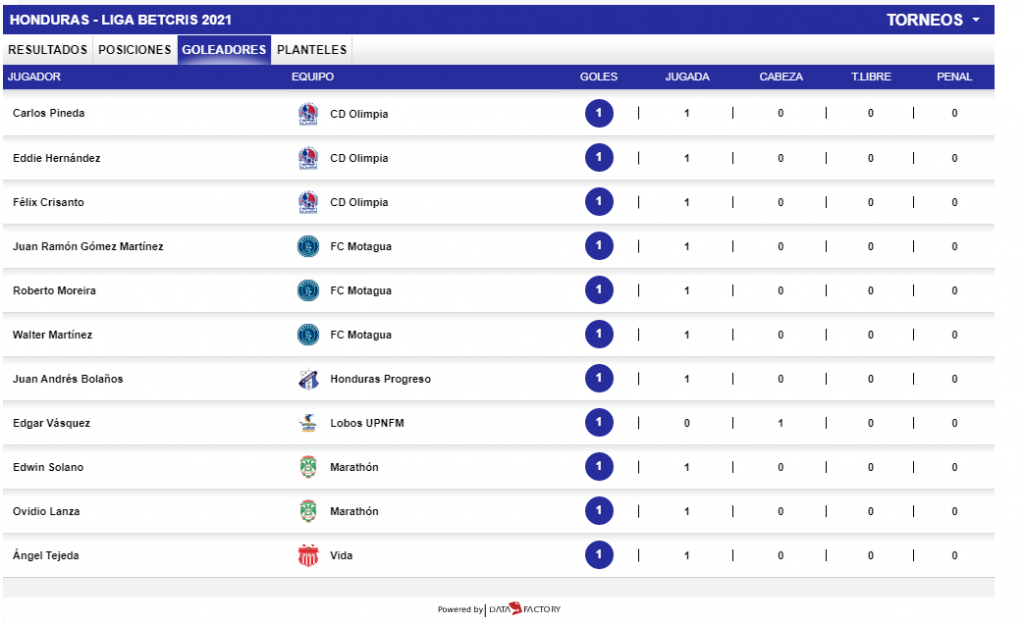
Task: Select player name Juan Ramón Gómez Martínez
Action: click(x=88, y=246)
